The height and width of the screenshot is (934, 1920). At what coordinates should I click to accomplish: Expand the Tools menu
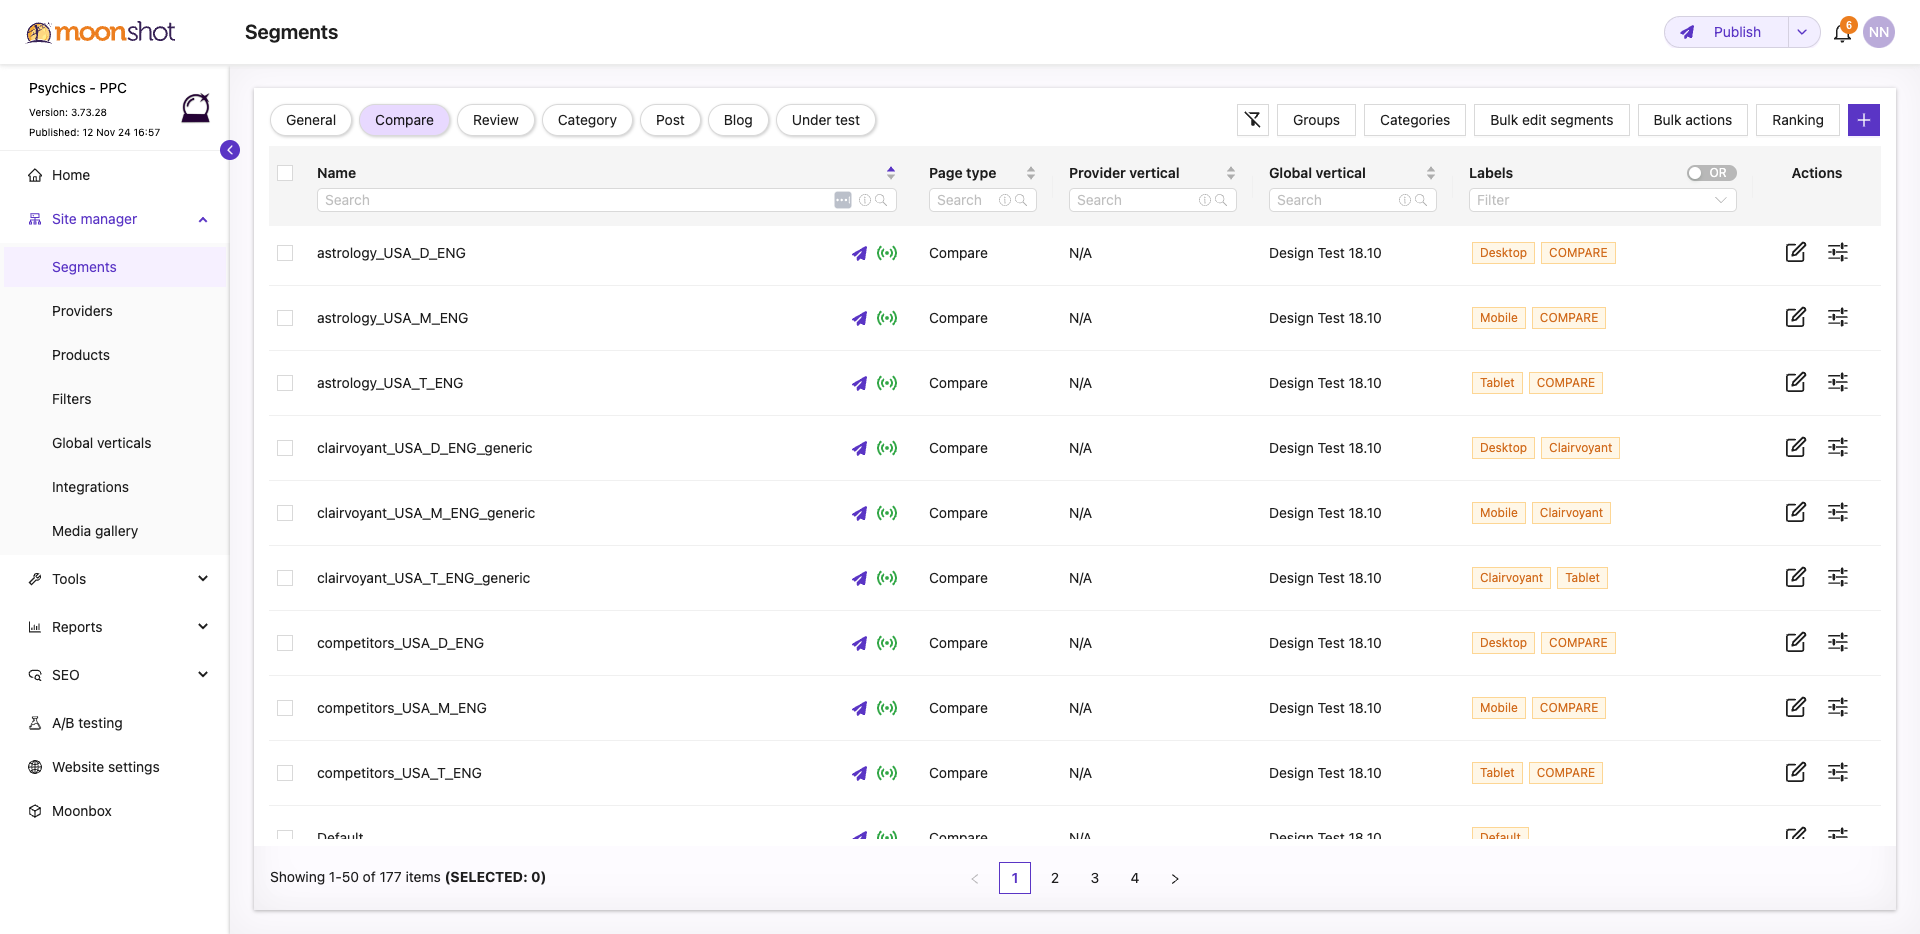(x=203, y=579)
